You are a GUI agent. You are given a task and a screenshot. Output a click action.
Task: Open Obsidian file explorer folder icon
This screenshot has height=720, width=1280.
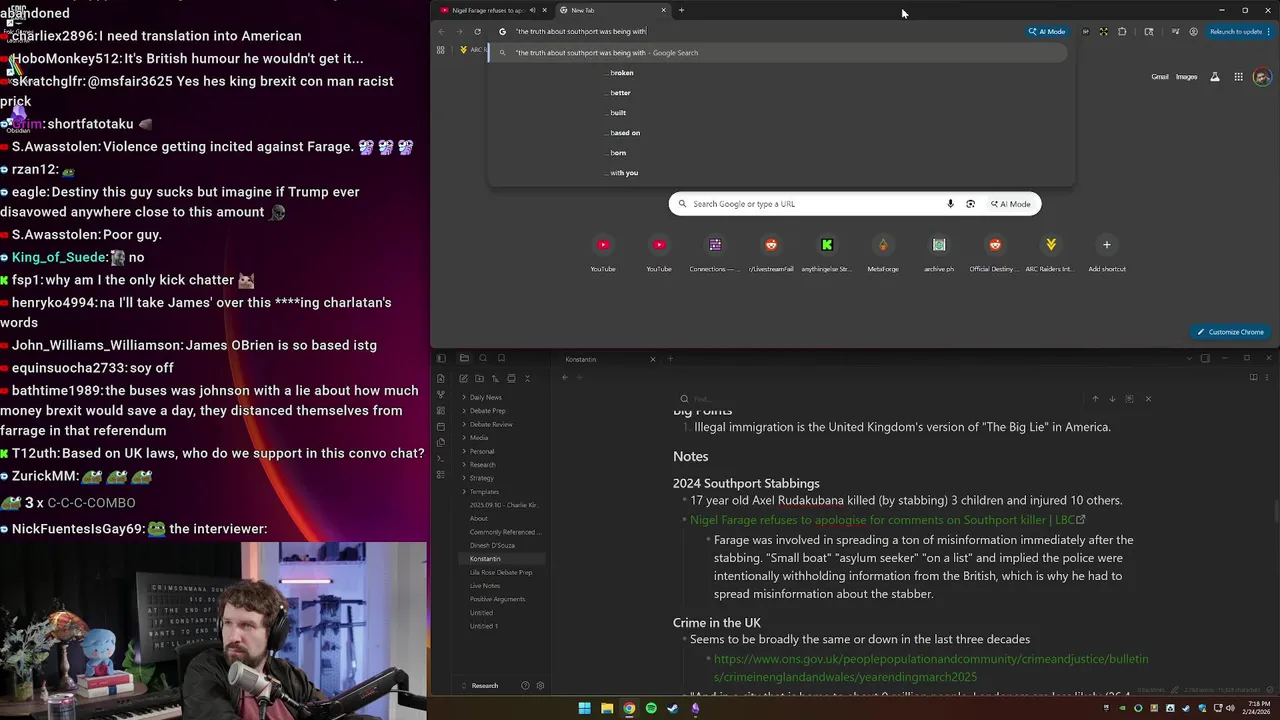click(464, 358)
